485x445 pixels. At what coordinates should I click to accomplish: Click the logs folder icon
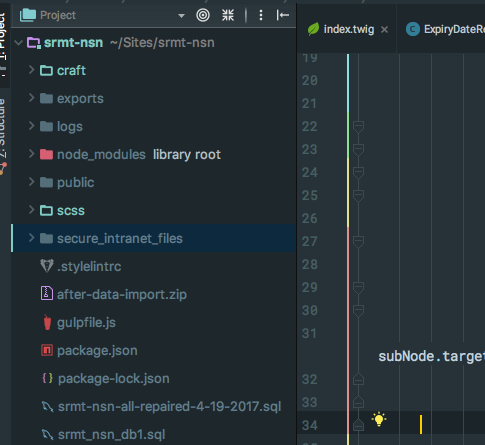[x=46, y=127]
